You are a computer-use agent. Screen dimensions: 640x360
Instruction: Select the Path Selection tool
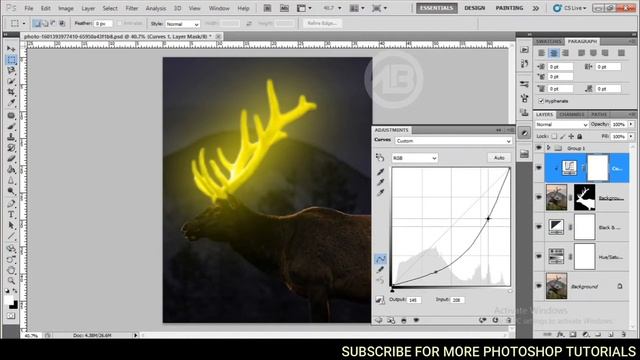tap(11, 225)
